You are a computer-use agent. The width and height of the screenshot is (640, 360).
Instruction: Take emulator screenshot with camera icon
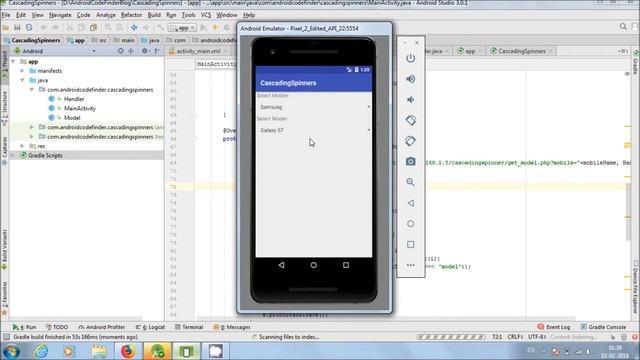click(x=411, y=162)
